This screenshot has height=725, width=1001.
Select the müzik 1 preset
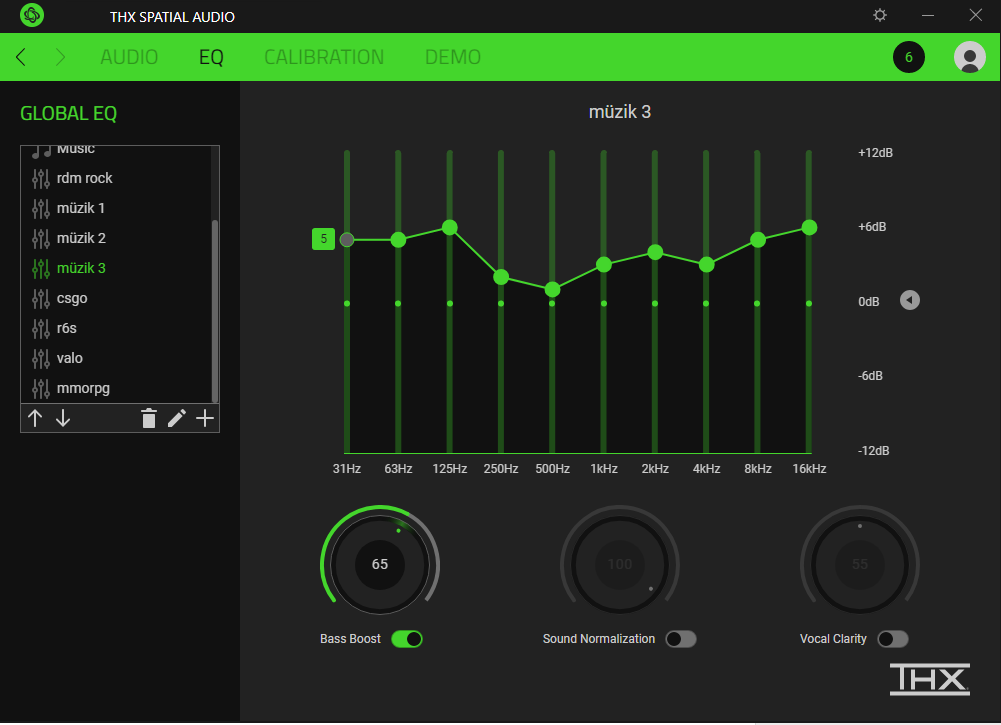pyautogui.click(x=116, y=208)
